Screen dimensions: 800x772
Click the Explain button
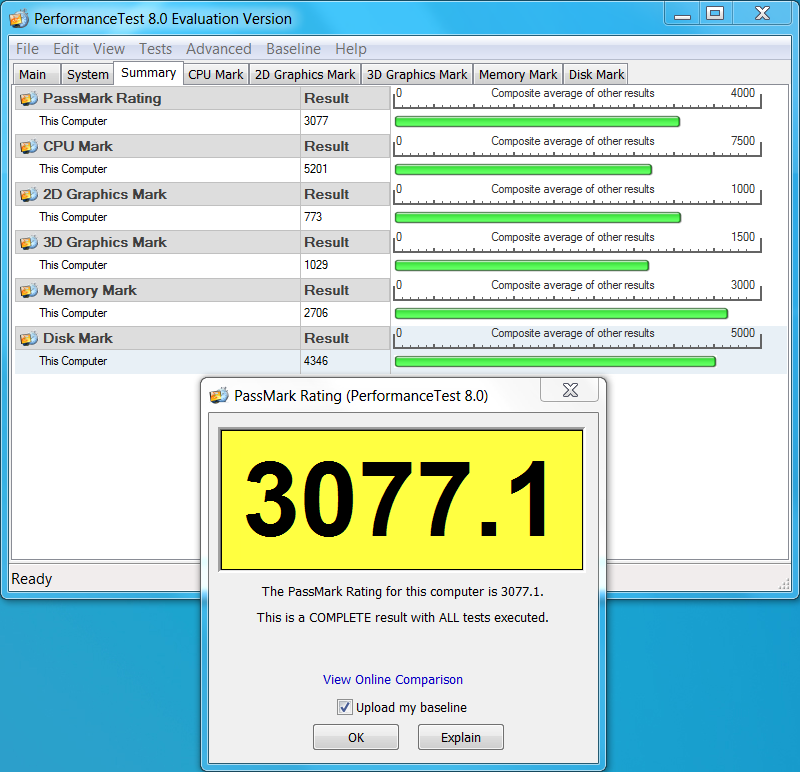pos(461,737)
